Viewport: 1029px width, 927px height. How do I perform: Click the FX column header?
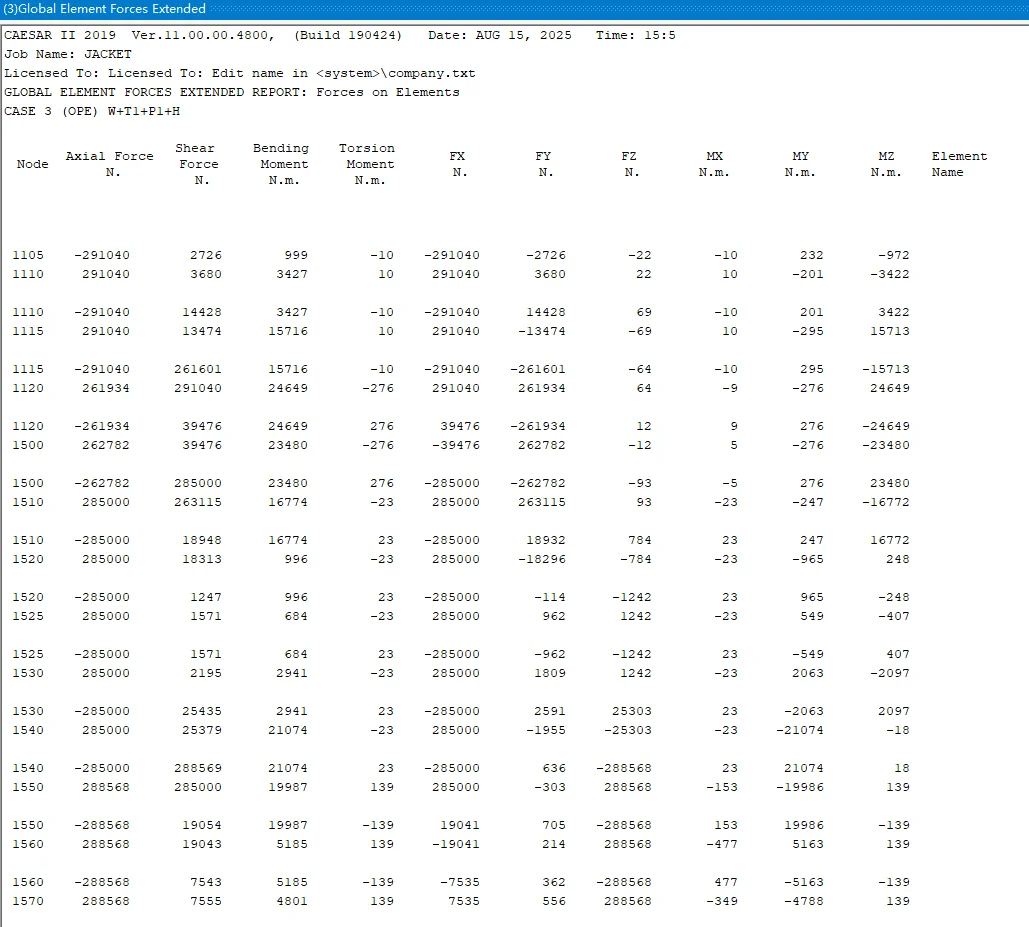pos(458,164)
